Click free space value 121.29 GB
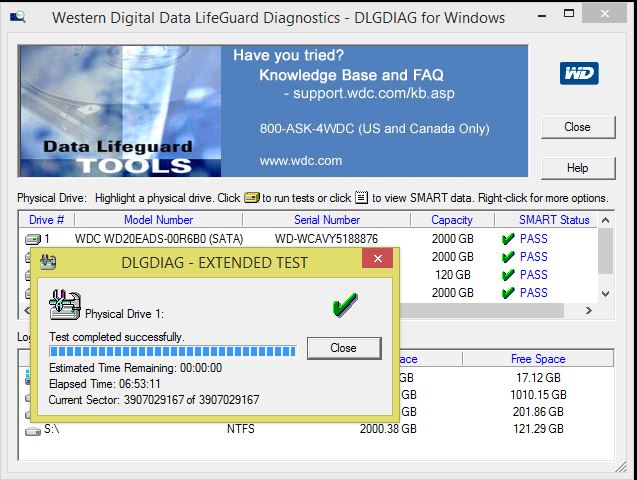 [x=538, y=429]
